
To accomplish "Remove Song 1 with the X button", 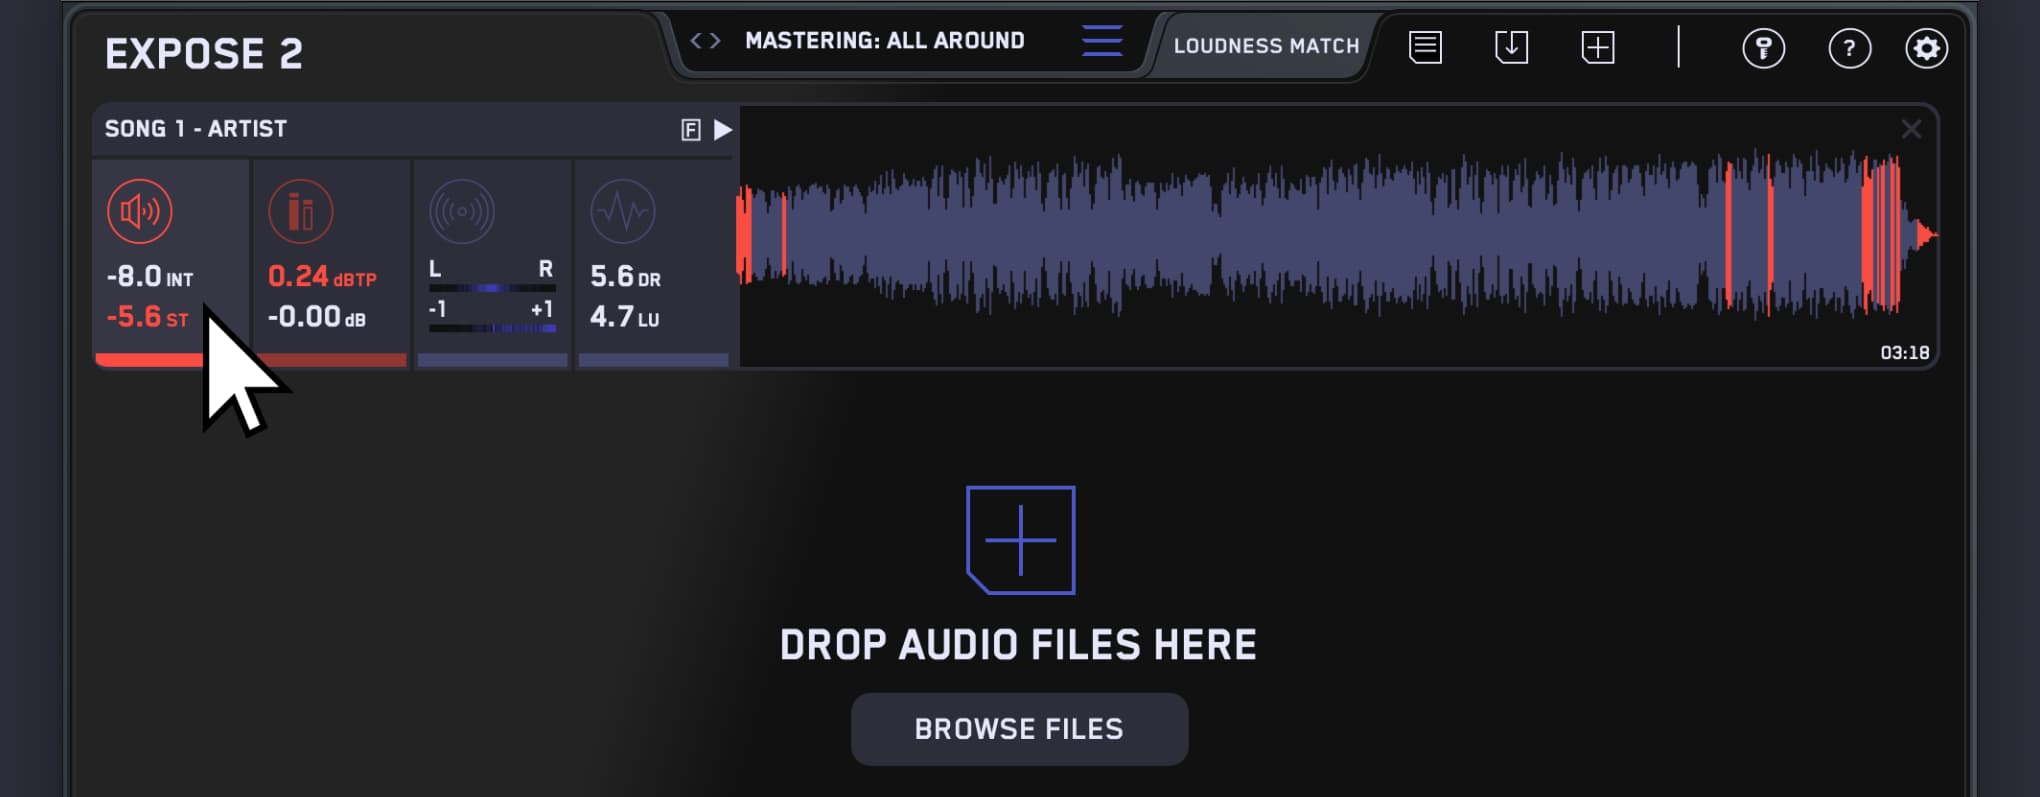I will pos(1911,129).
